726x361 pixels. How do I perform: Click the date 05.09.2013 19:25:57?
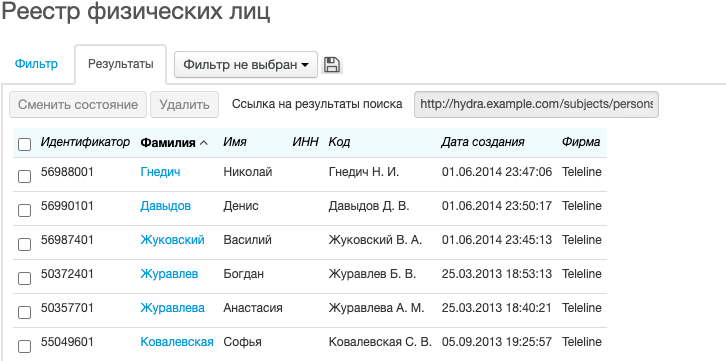point(497,342)
